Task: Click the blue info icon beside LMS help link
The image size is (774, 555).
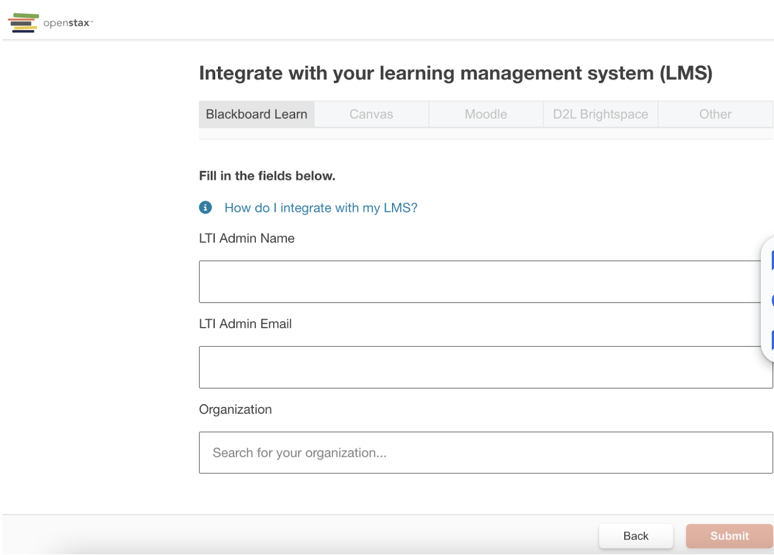Action: coord(205,207)
